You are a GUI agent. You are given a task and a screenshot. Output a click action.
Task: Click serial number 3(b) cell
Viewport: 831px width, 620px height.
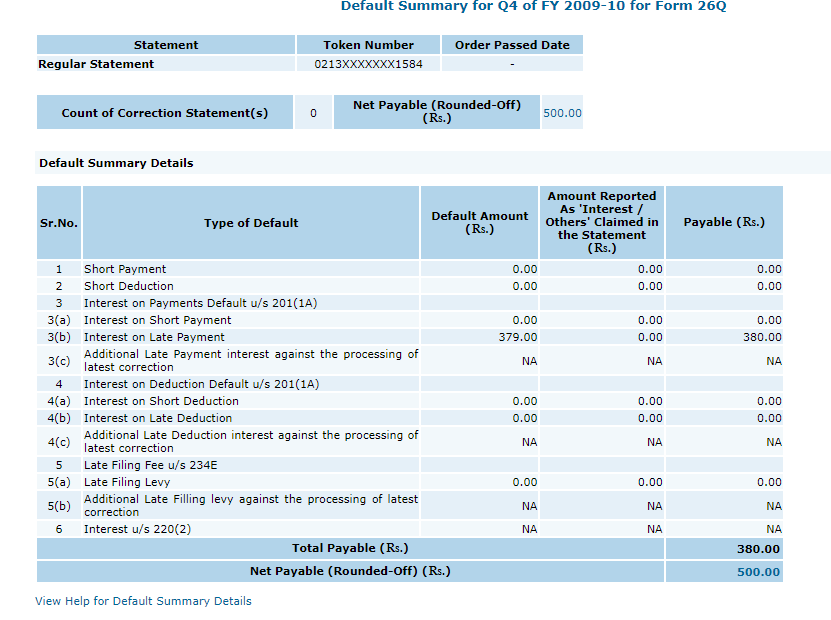pos(59,337)
